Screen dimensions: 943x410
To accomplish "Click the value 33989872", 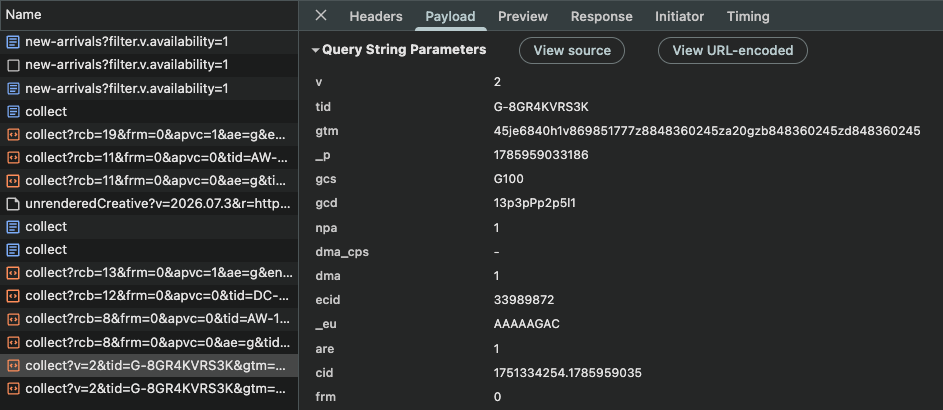I will coord(524,300).
